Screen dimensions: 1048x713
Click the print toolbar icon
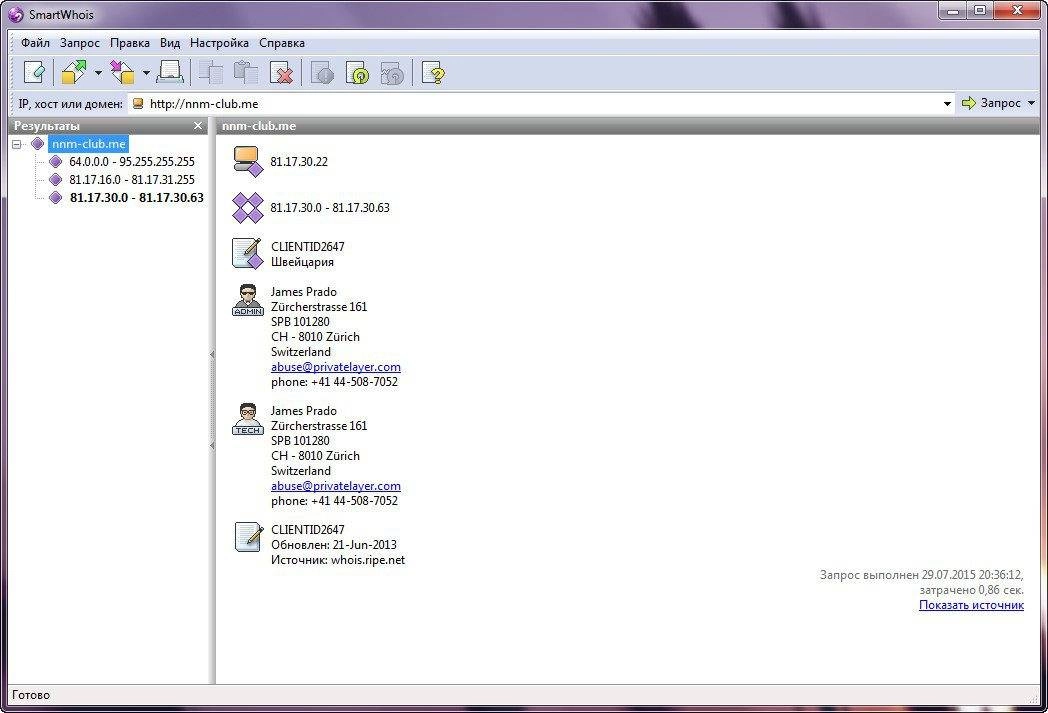tap(170, 72)
